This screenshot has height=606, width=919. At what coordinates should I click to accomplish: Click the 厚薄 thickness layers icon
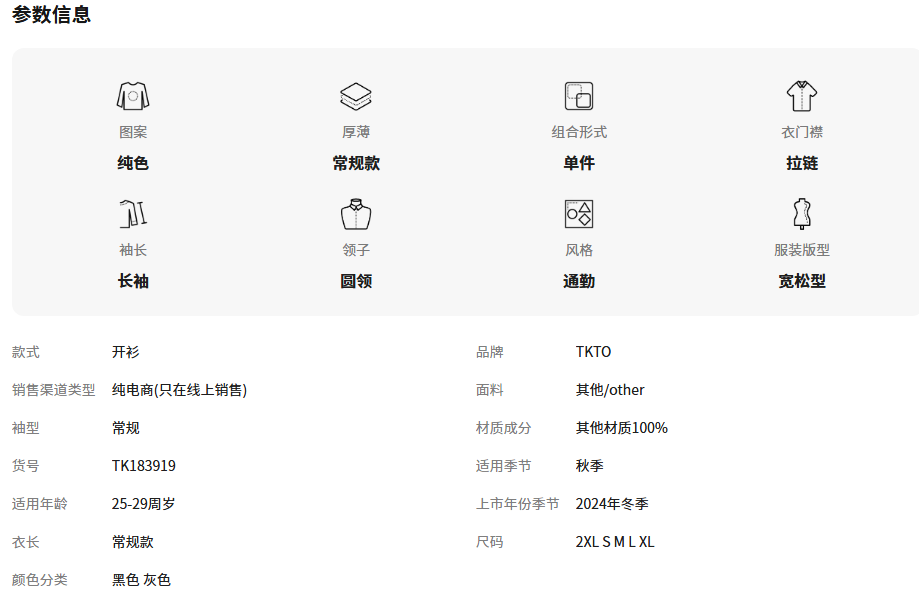356,97
